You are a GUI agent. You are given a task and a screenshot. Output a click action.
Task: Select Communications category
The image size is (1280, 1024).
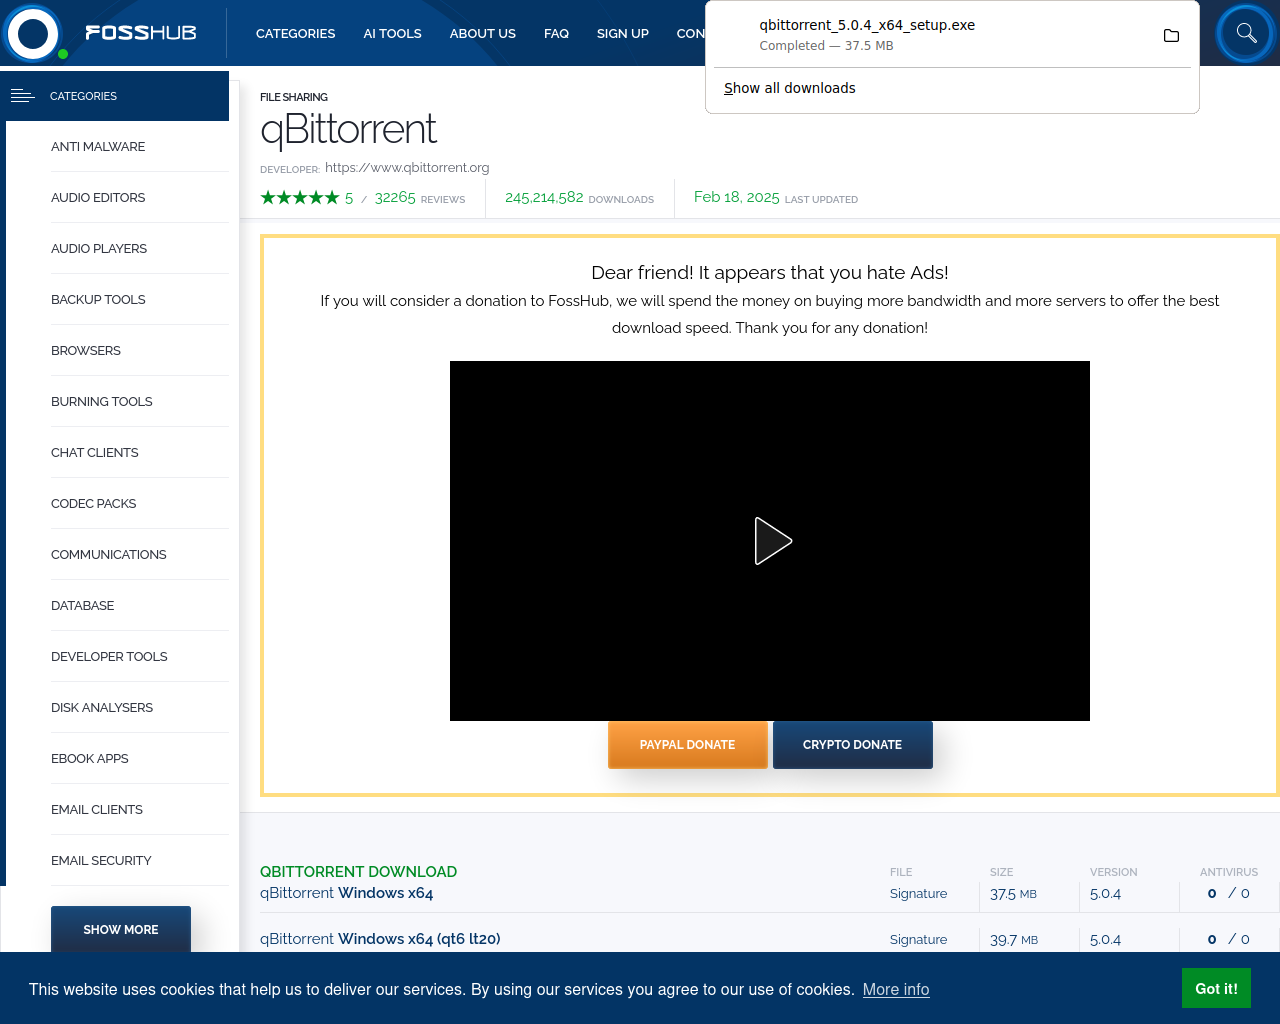tap(109, 554)
